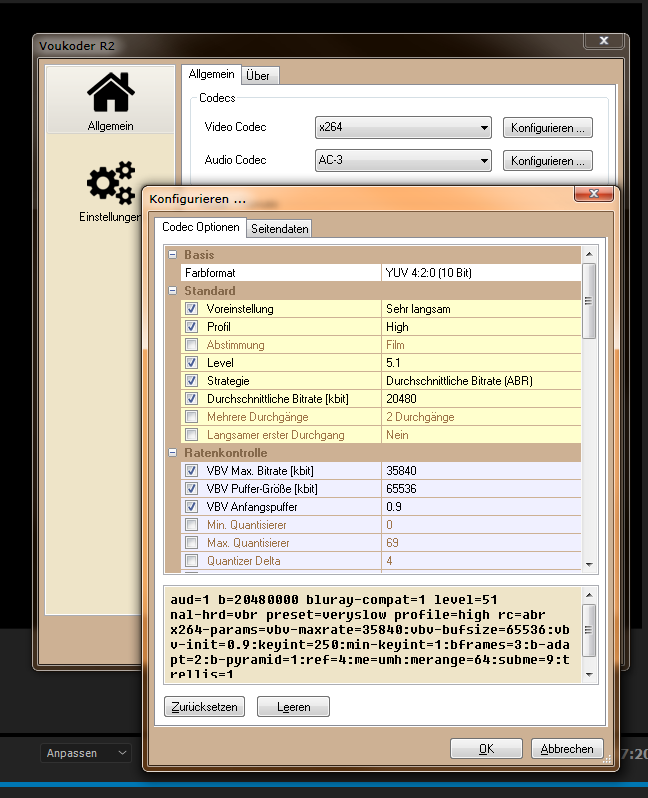Click Konfigurieren for the Video Codec
The image size is (648, 798).
(x=548, y=128)
